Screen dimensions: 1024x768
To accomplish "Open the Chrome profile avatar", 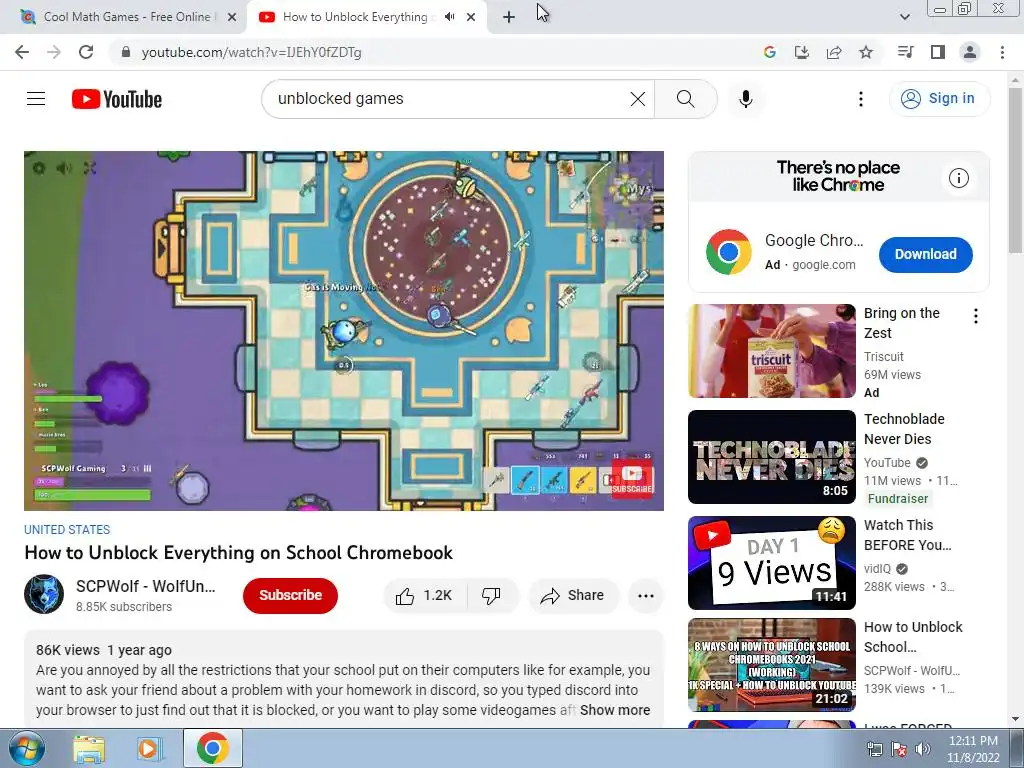I will click(x=970, y=52).
